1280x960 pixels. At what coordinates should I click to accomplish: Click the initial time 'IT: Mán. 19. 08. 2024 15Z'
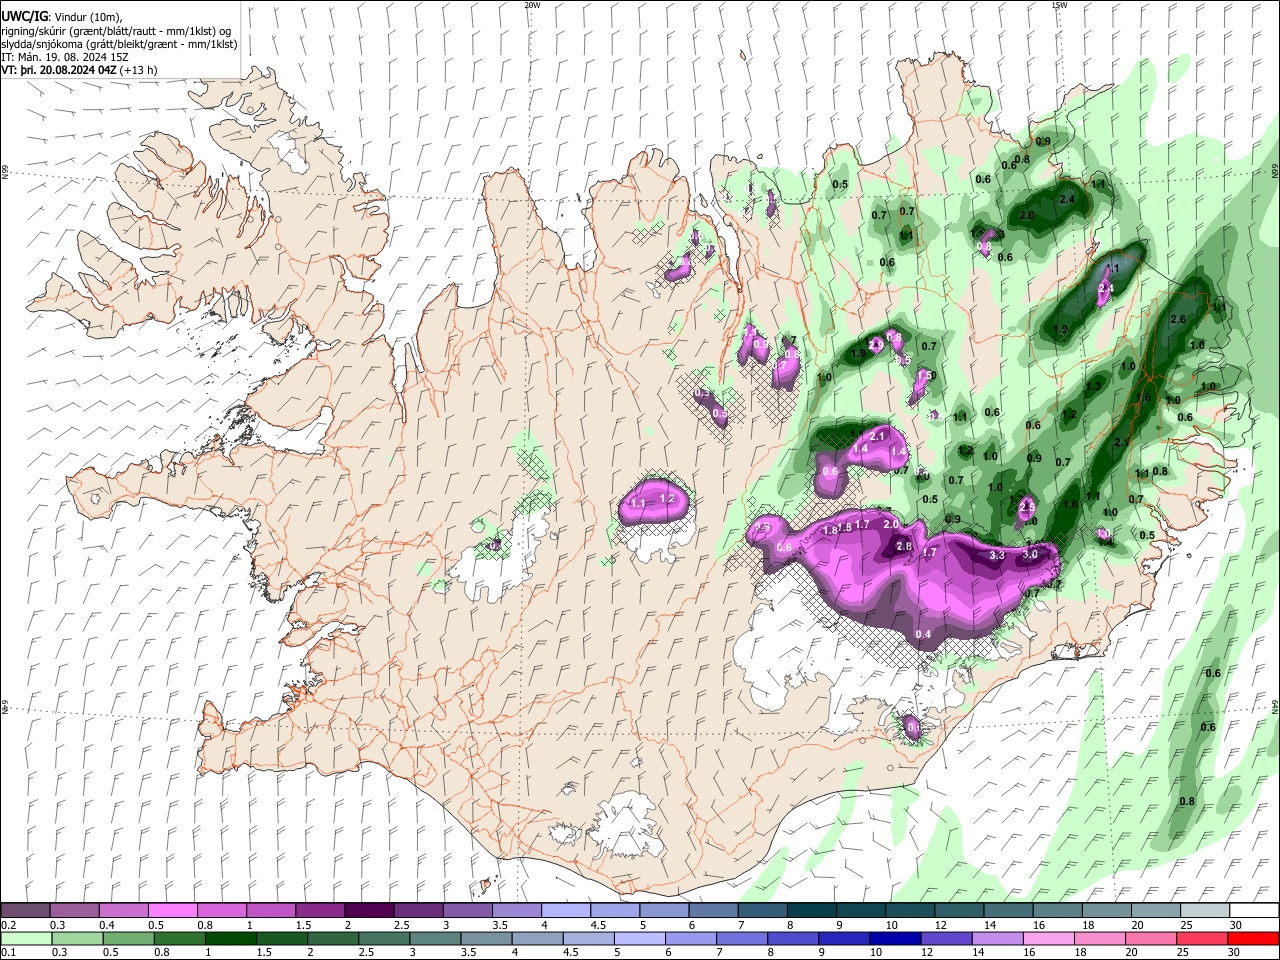point(65,57)
